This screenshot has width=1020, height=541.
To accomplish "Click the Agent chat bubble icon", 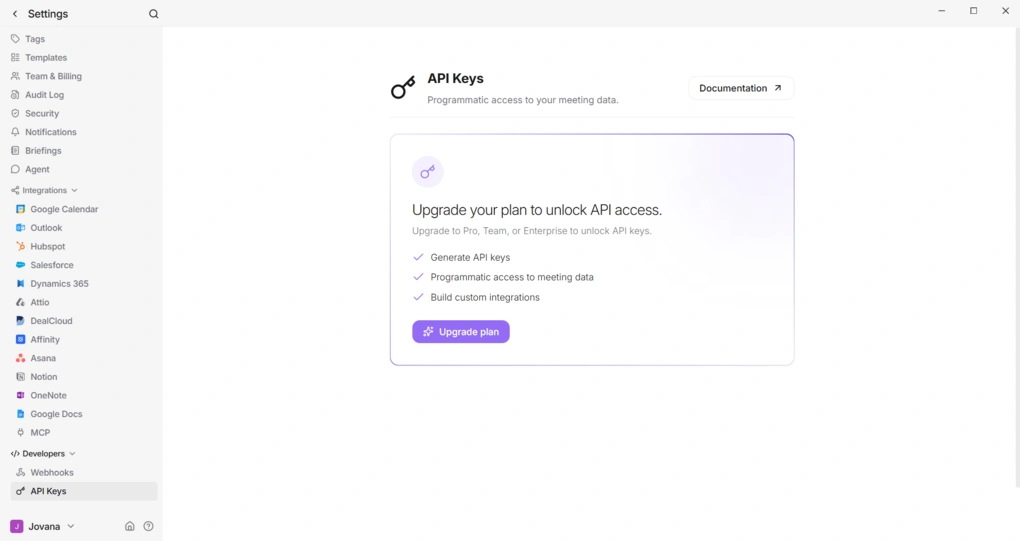I will (x=15, y=169).
